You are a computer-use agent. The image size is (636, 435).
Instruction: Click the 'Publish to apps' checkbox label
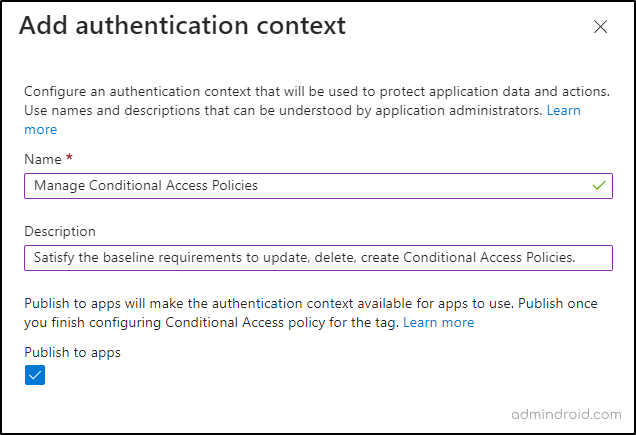[x=72, y=352]
